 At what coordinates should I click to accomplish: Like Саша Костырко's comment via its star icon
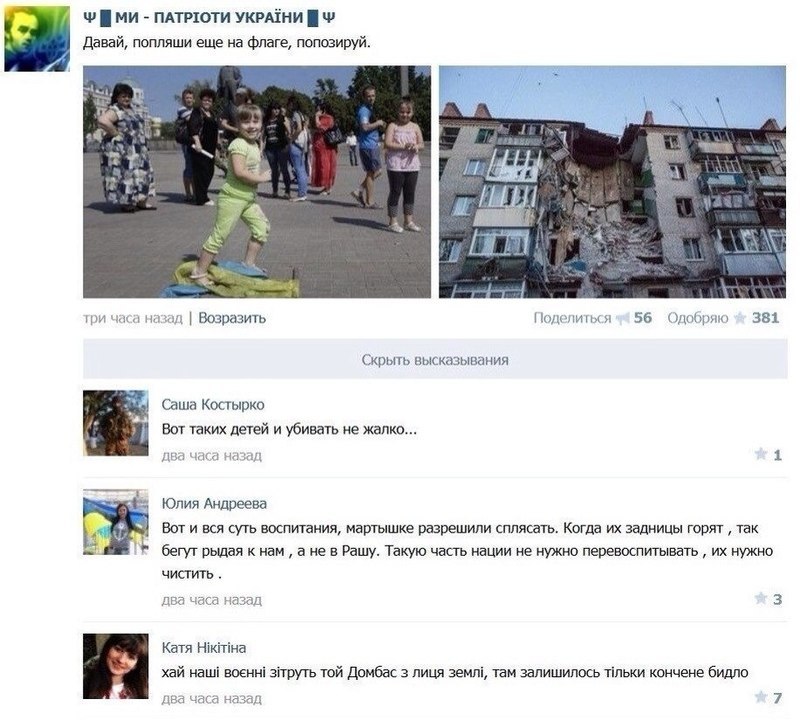click(761, 454)
